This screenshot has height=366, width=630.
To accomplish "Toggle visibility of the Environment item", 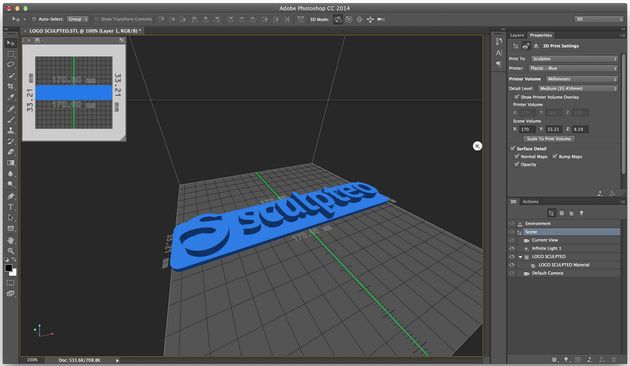I will click(512, 223).
